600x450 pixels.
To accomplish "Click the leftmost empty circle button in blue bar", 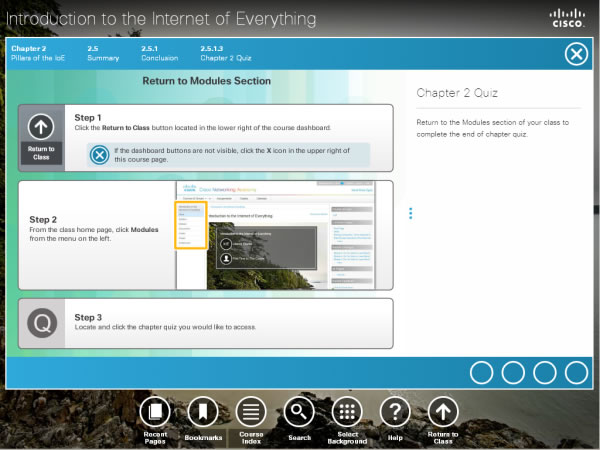I will point(482,373).
